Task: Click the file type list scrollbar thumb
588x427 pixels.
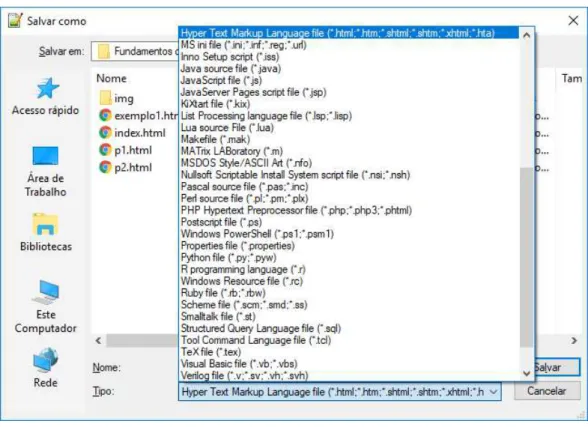Action: point(526,257)
